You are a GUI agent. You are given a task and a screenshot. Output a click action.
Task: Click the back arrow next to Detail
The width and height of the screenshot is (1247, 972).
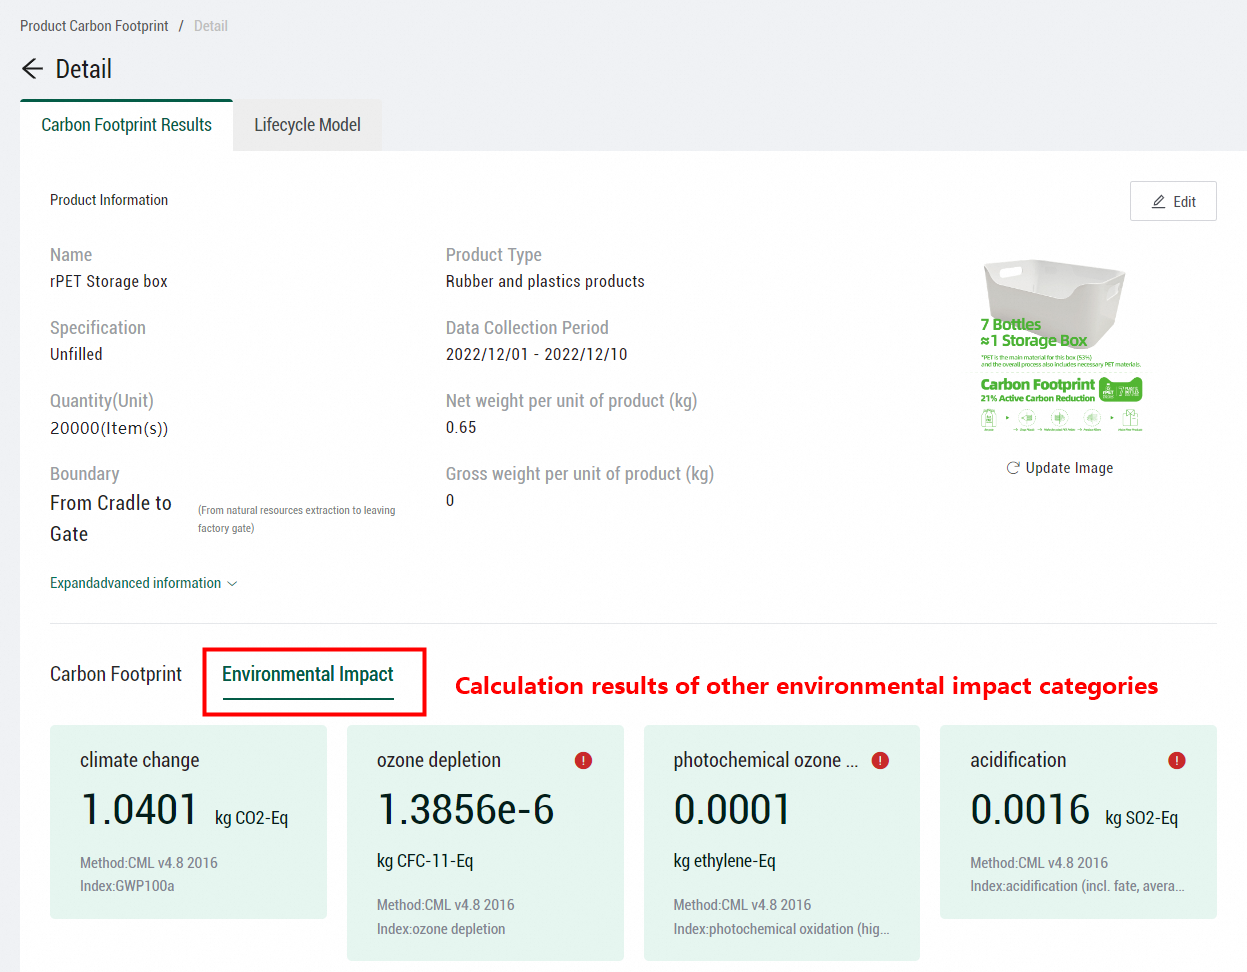[x=32, y=68]
